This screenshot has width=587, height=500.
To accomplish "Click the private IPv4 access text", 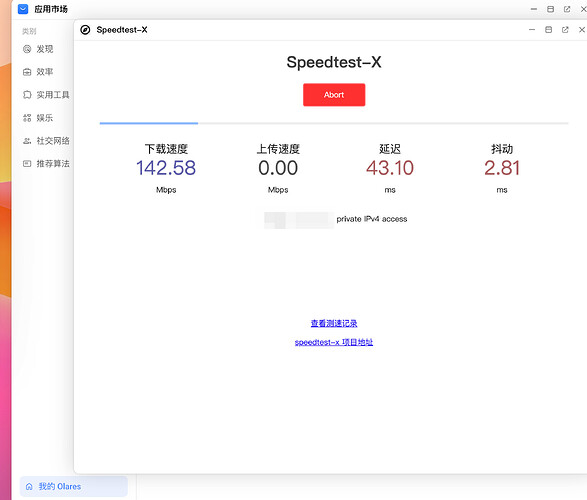I will (372, 219).
